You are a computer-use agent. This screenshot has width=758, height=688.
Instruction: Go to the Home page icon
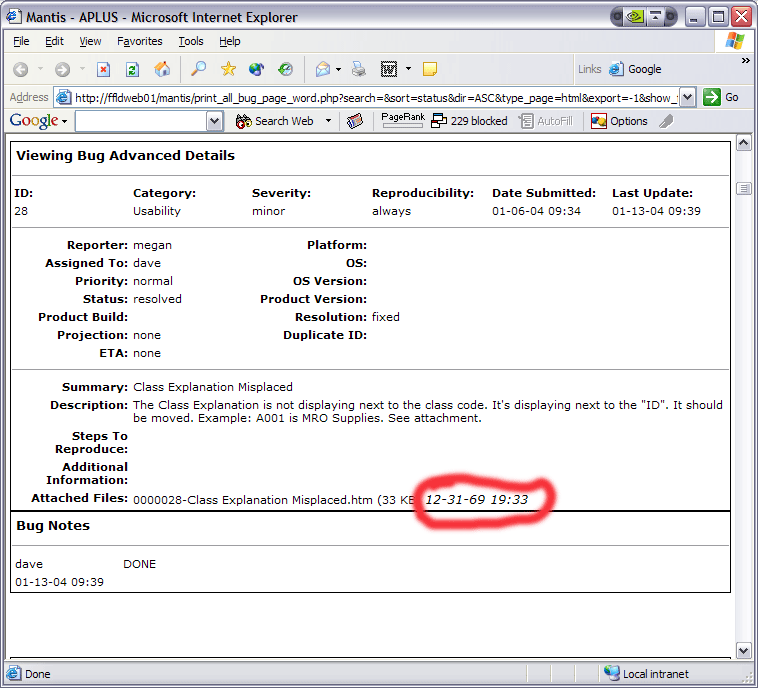pyautogui.click(x=161, y=69)
